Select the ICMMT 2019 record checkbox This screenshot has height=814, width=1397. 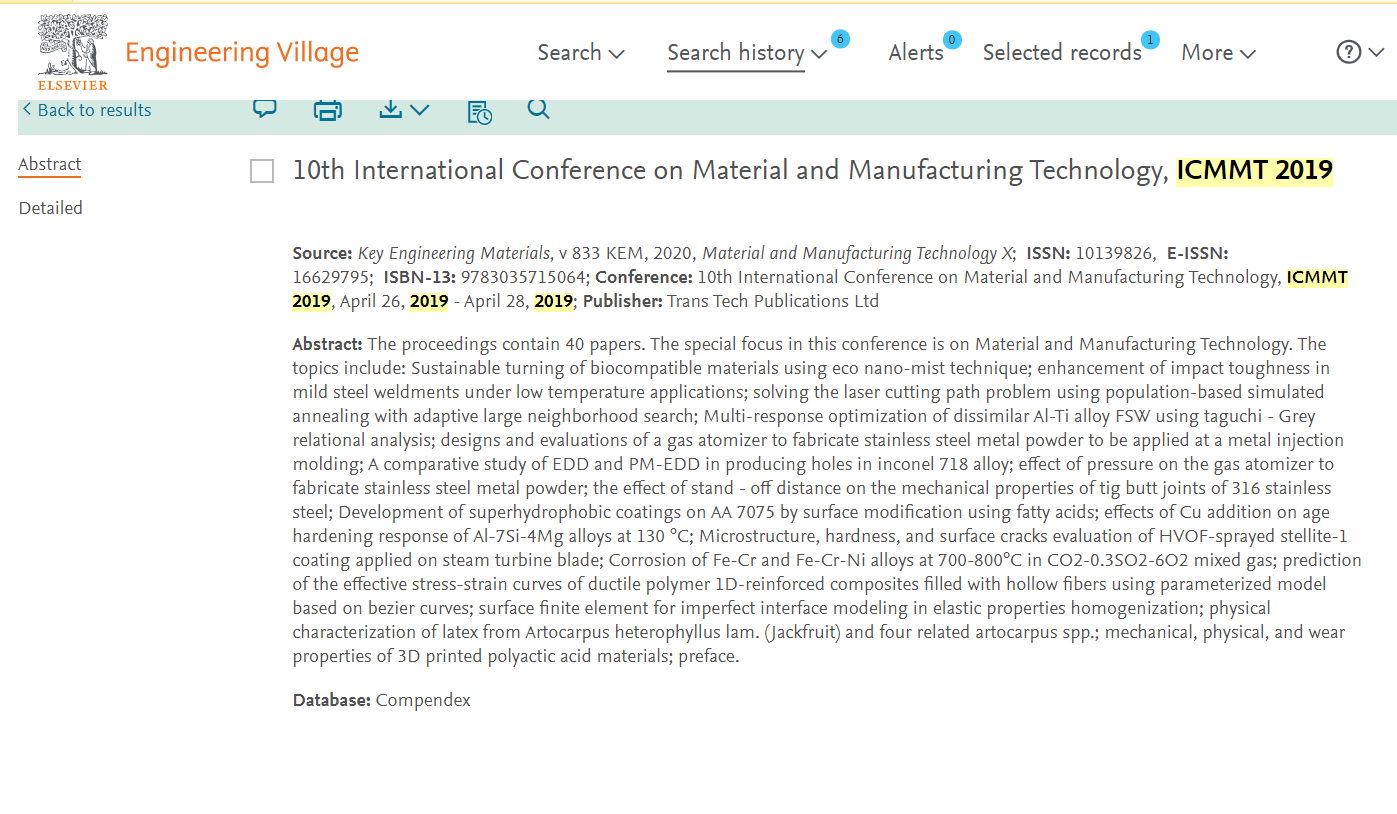(x=262, y=172)
